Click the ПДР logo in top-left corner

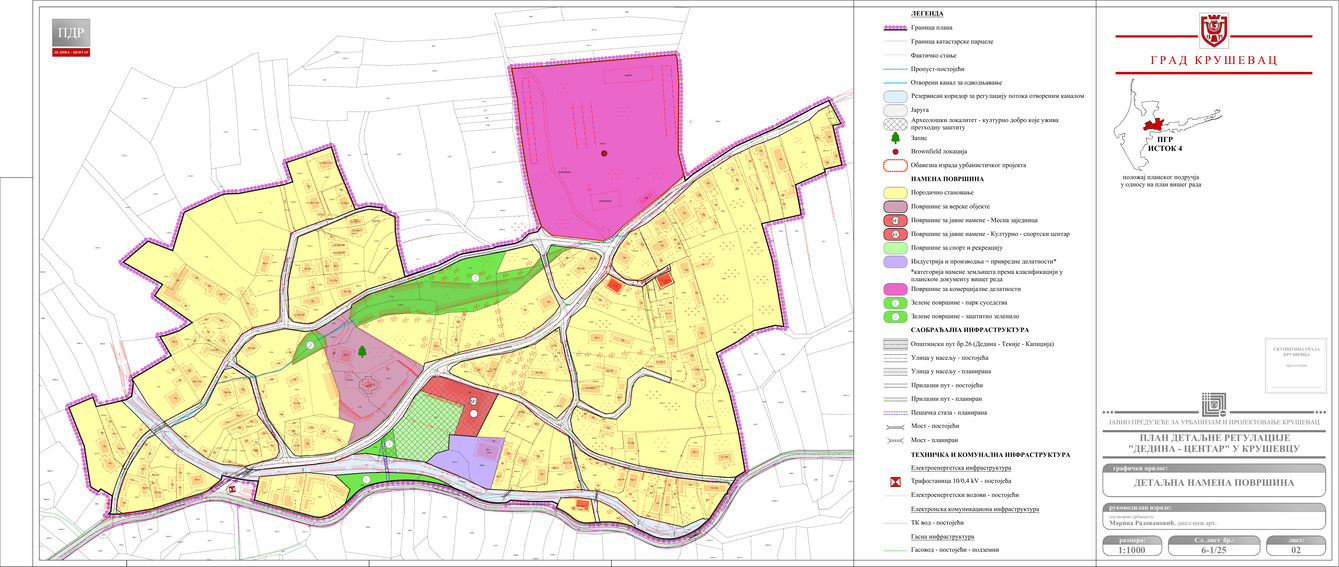(x=70, y=38)
